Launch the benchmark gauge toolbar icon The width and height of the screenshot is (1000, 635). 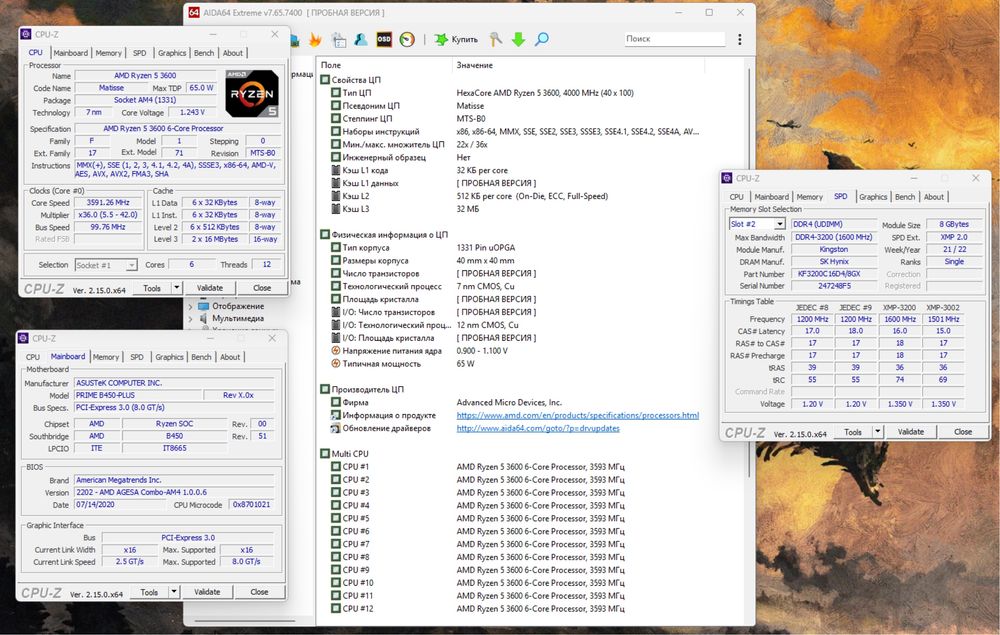[x=407, y=40]
